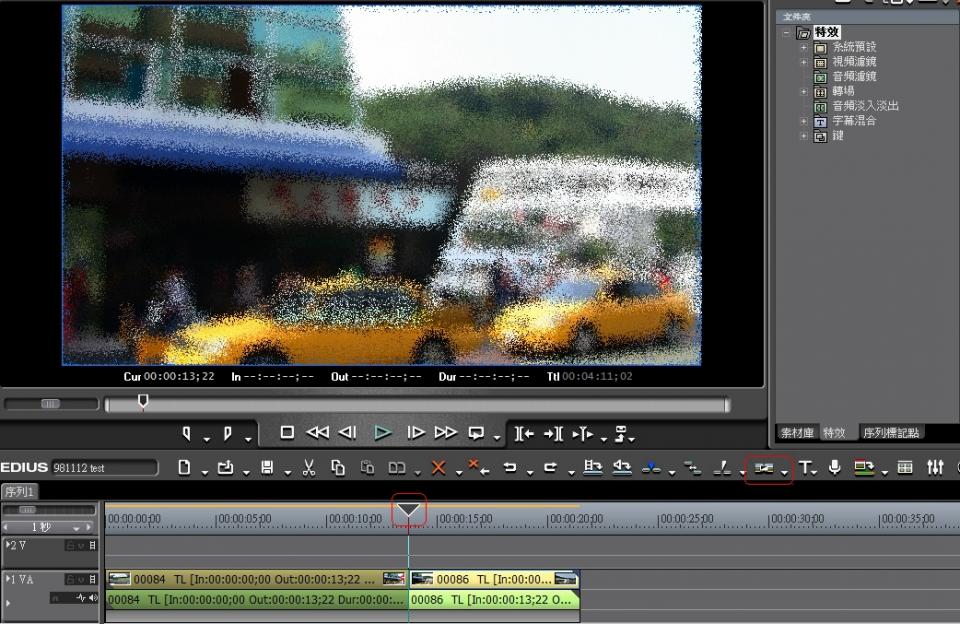Open the audio mixer icon in the toolbar
The width and height of the screenshot is (960, 624).
935,467
